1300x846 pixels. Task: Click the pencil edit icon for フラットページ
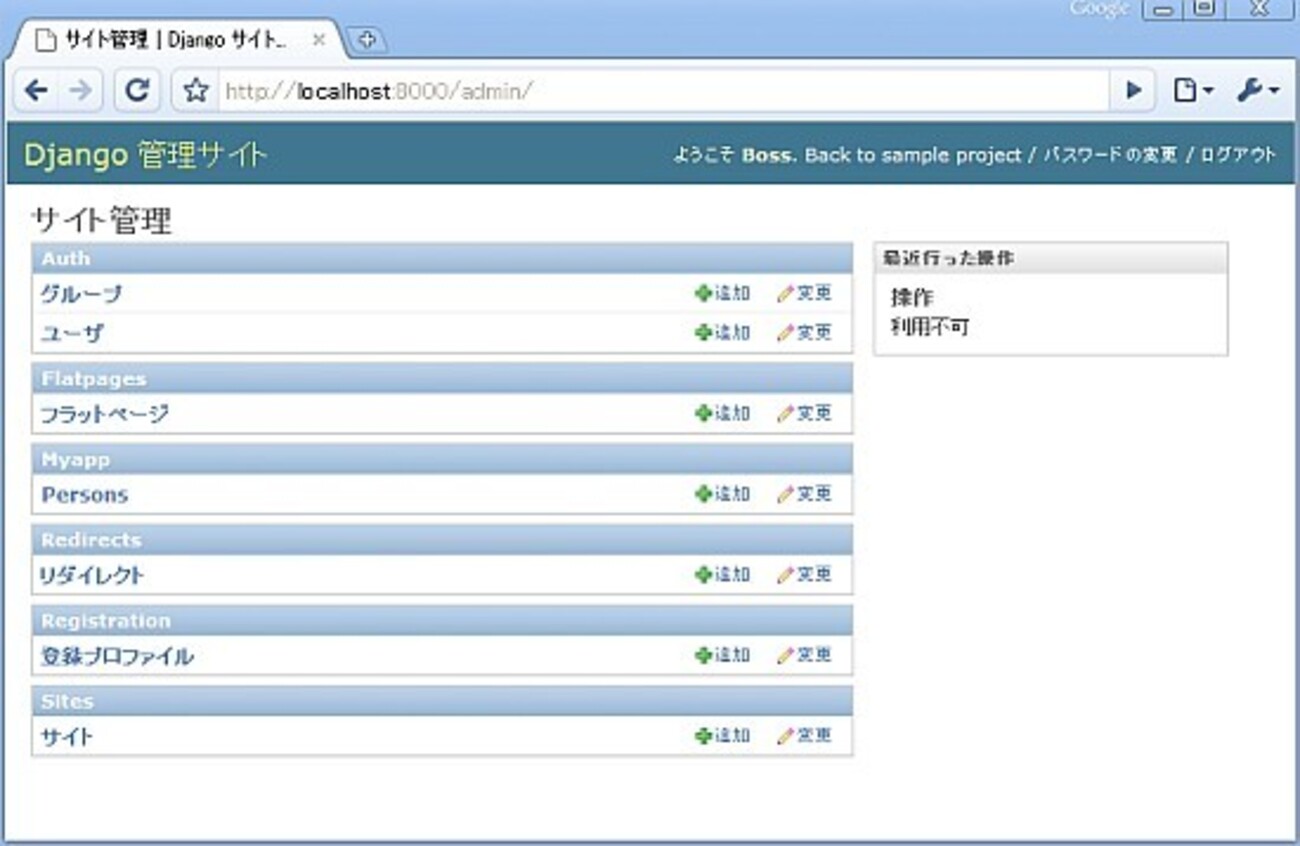click(x=785, y=413)
